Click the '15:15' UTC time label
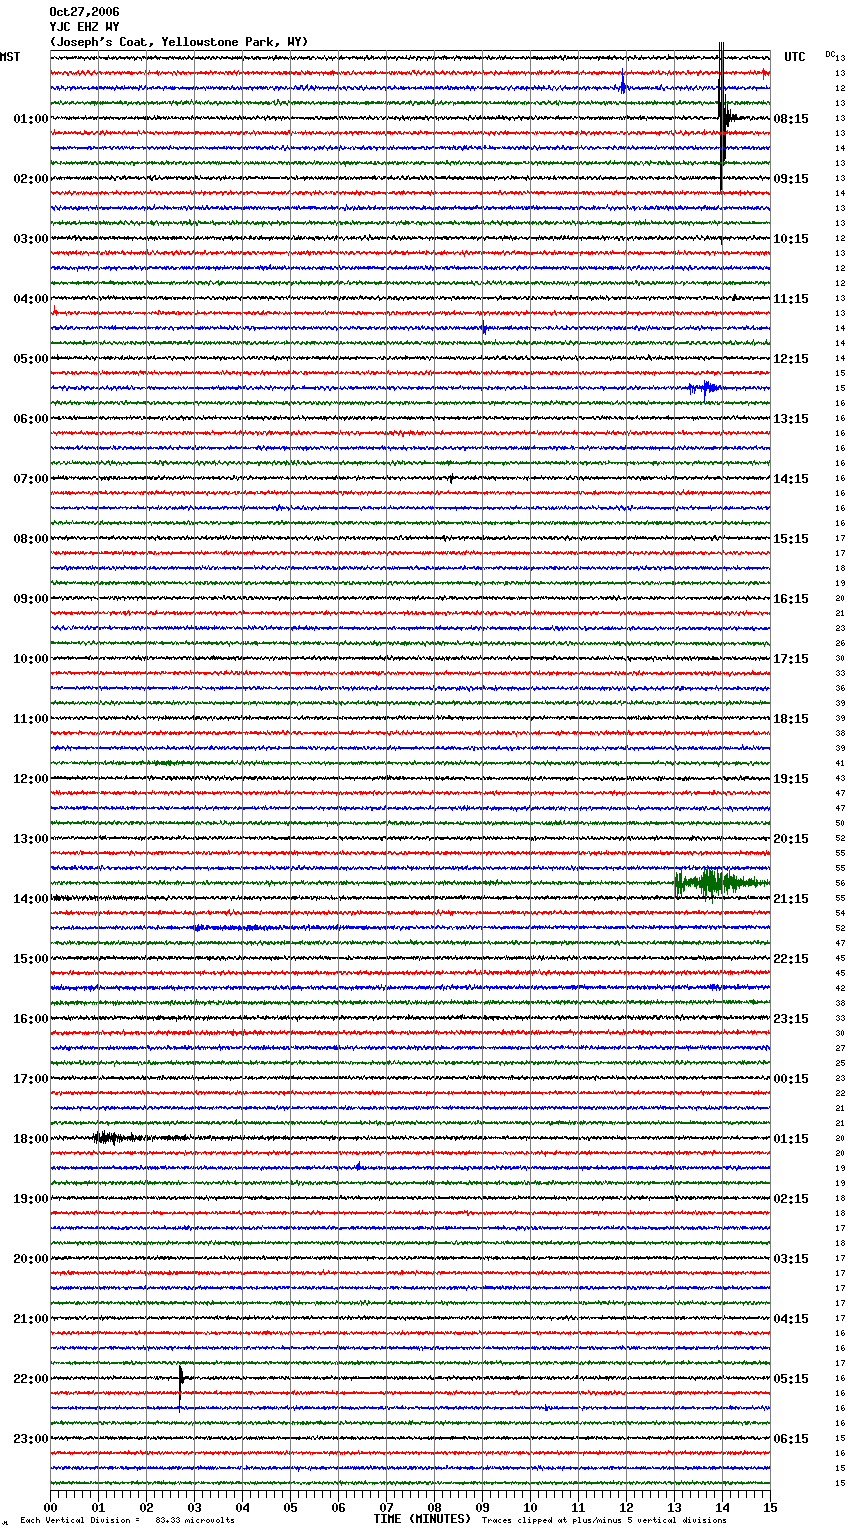850x1534 pixels. click(x=791, y=539)
